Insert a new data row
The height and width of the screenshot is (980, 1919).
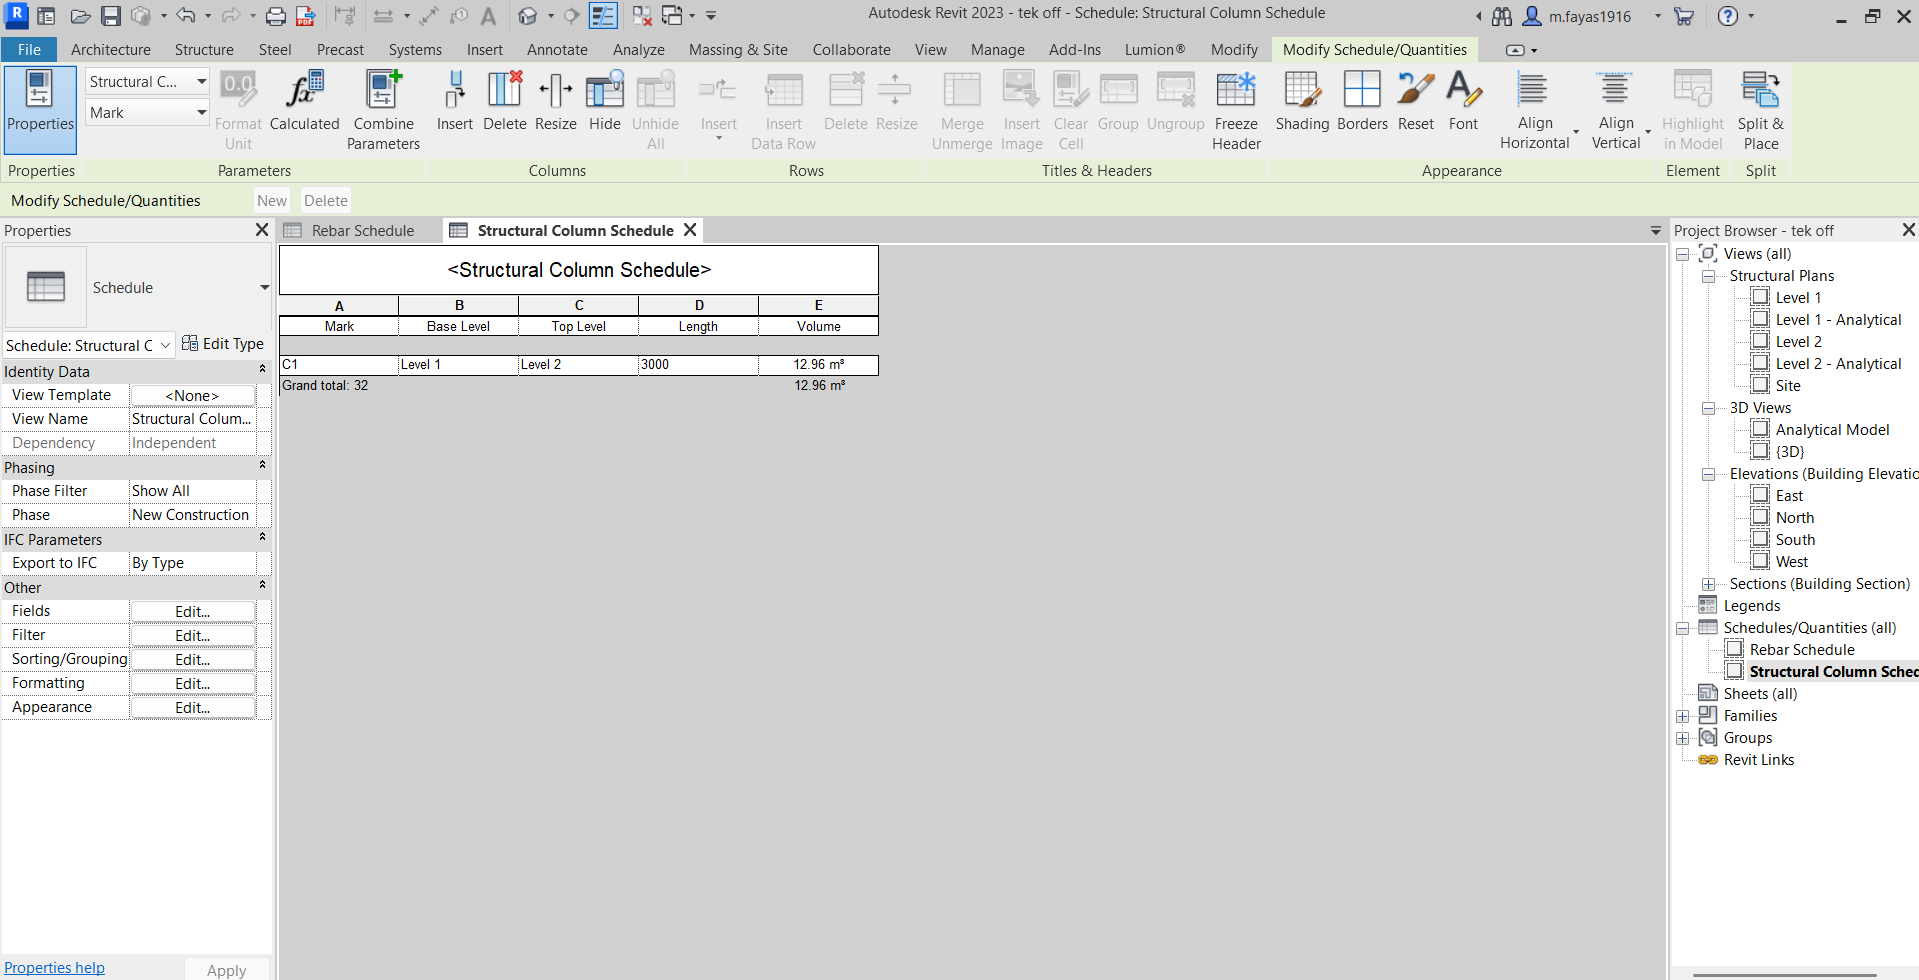pos(783,108)
